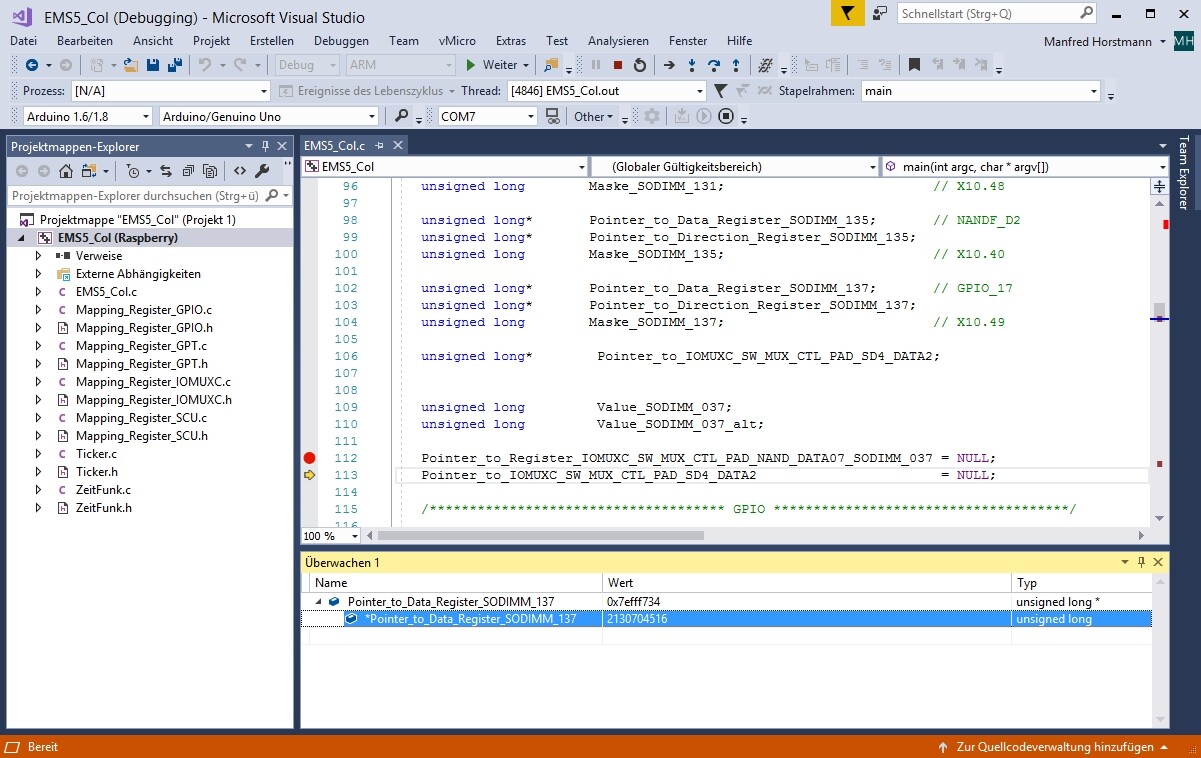Select the EMS5_Col.c editor tab

pos(335,146)
